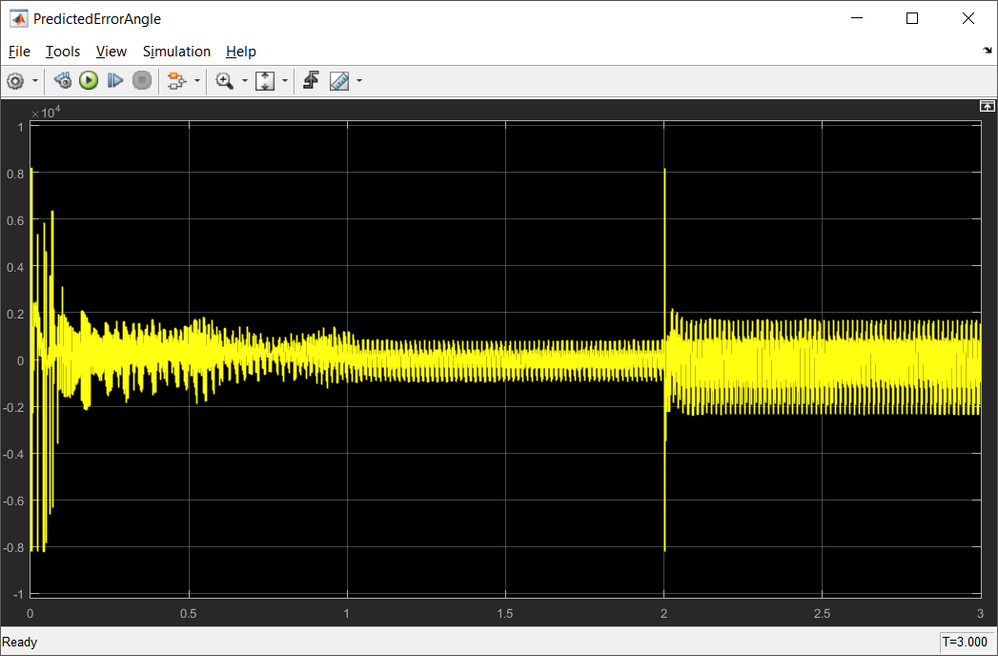
Task: Select the Zoom magnifier tool
Action: 224,81
